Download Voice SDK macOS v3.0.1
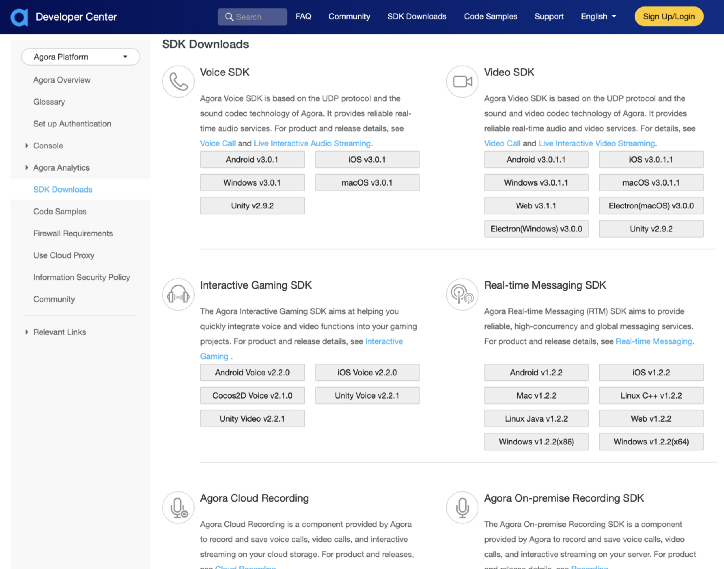This screenshot has height=569, width=724. click(367, 183)
